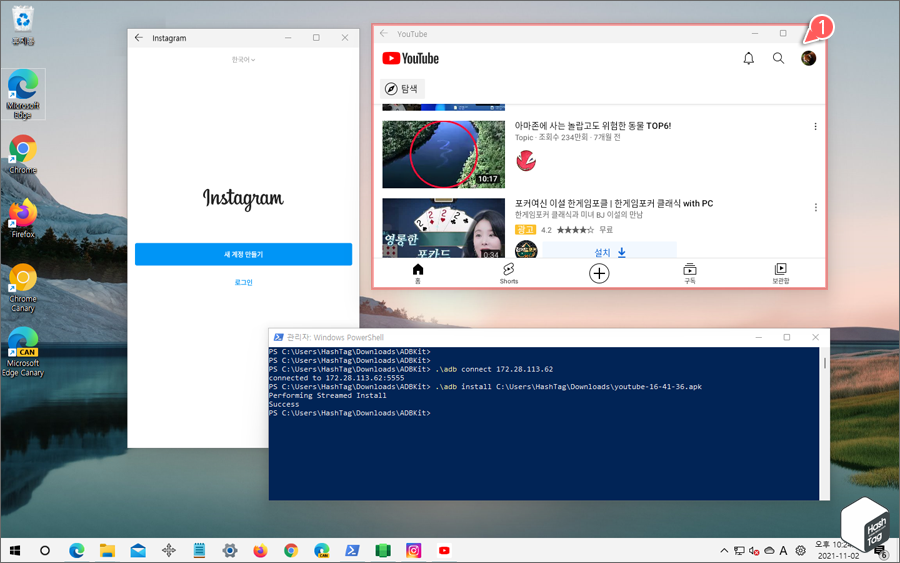
Task: Open more options for the poker ad
Action: [815, 207]
